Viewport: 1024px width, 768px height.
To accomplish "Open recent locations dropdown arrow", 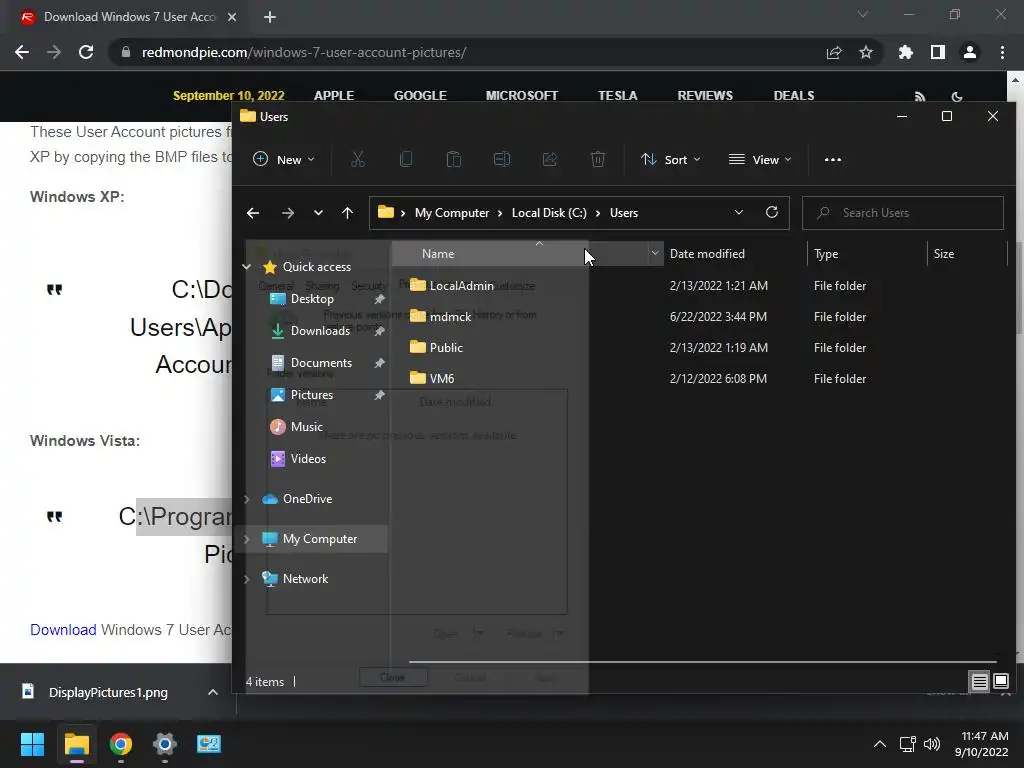I will coord(318,213).
